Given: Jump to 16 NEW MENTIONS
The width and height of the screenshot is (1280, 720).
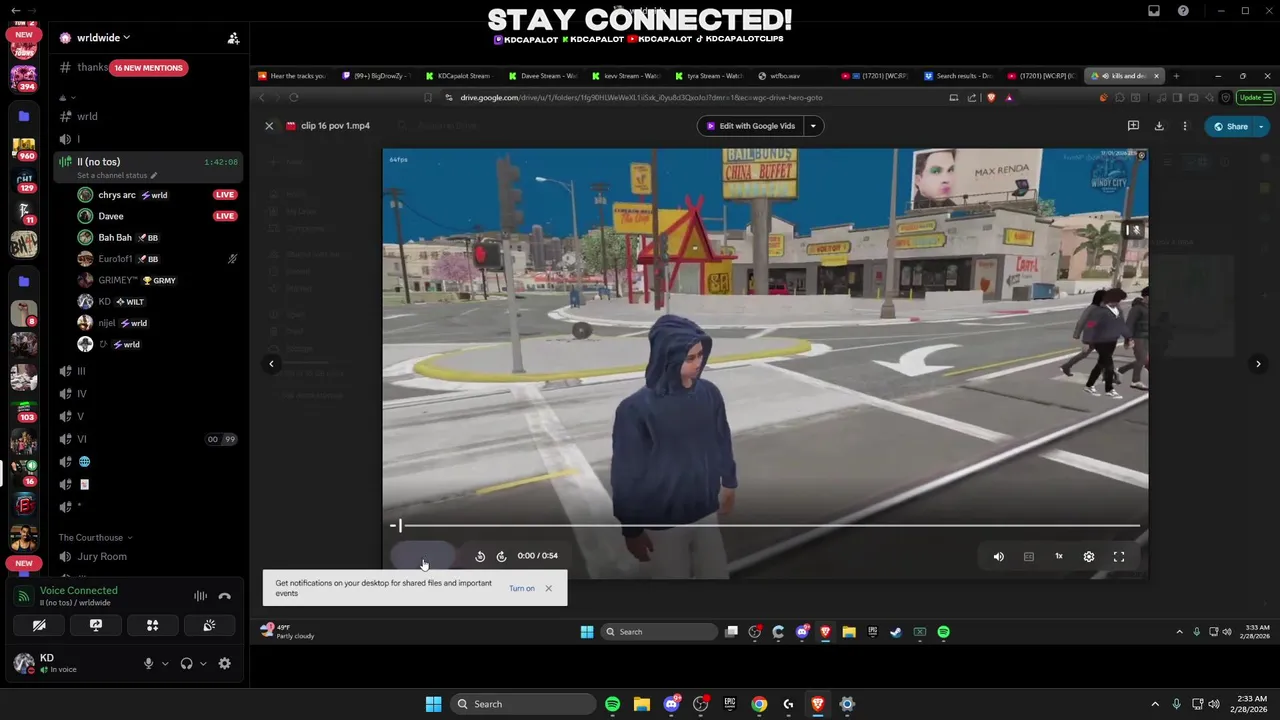Looking at the screenshot, I should (148, 68).
